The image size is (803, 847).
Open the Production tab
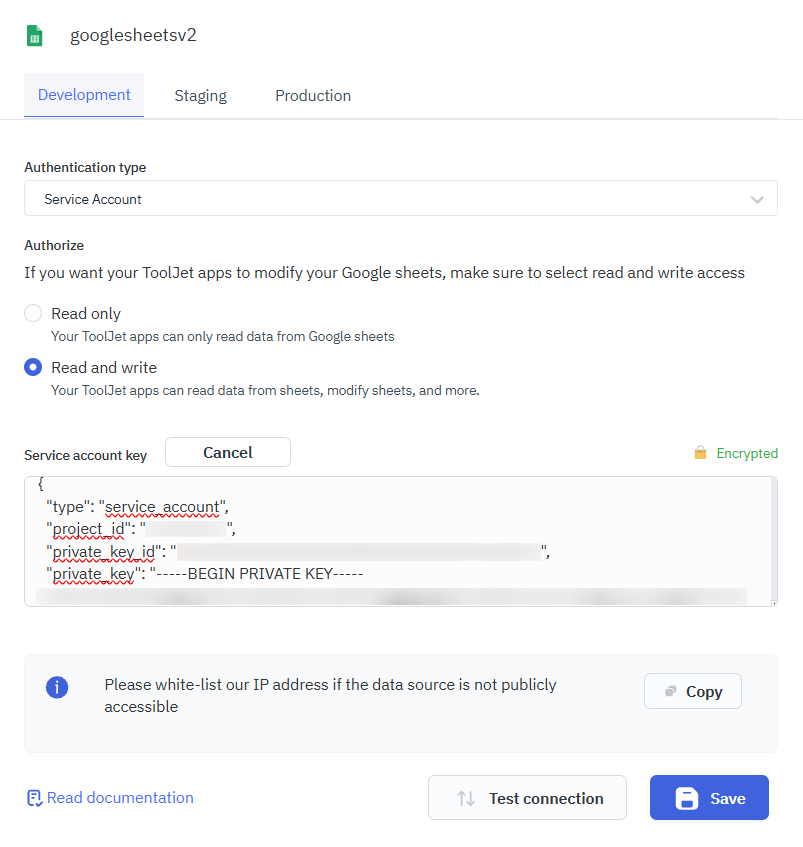coord(313,95)
